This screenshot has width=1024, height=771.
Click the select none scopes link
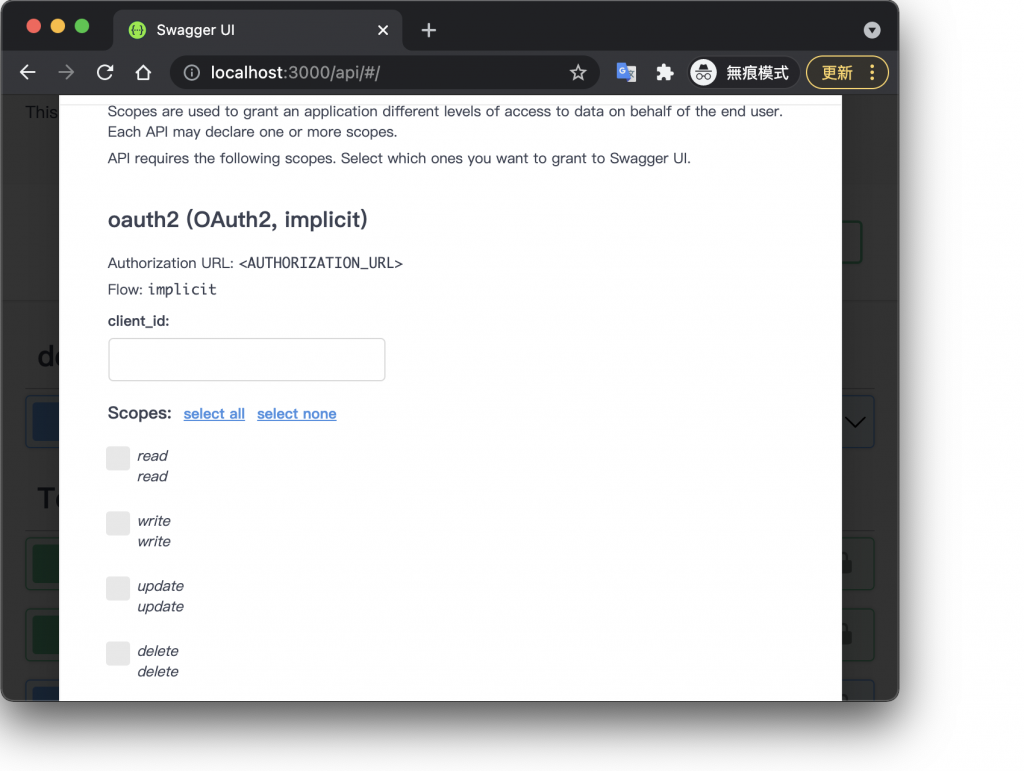(x=296, y=414)
